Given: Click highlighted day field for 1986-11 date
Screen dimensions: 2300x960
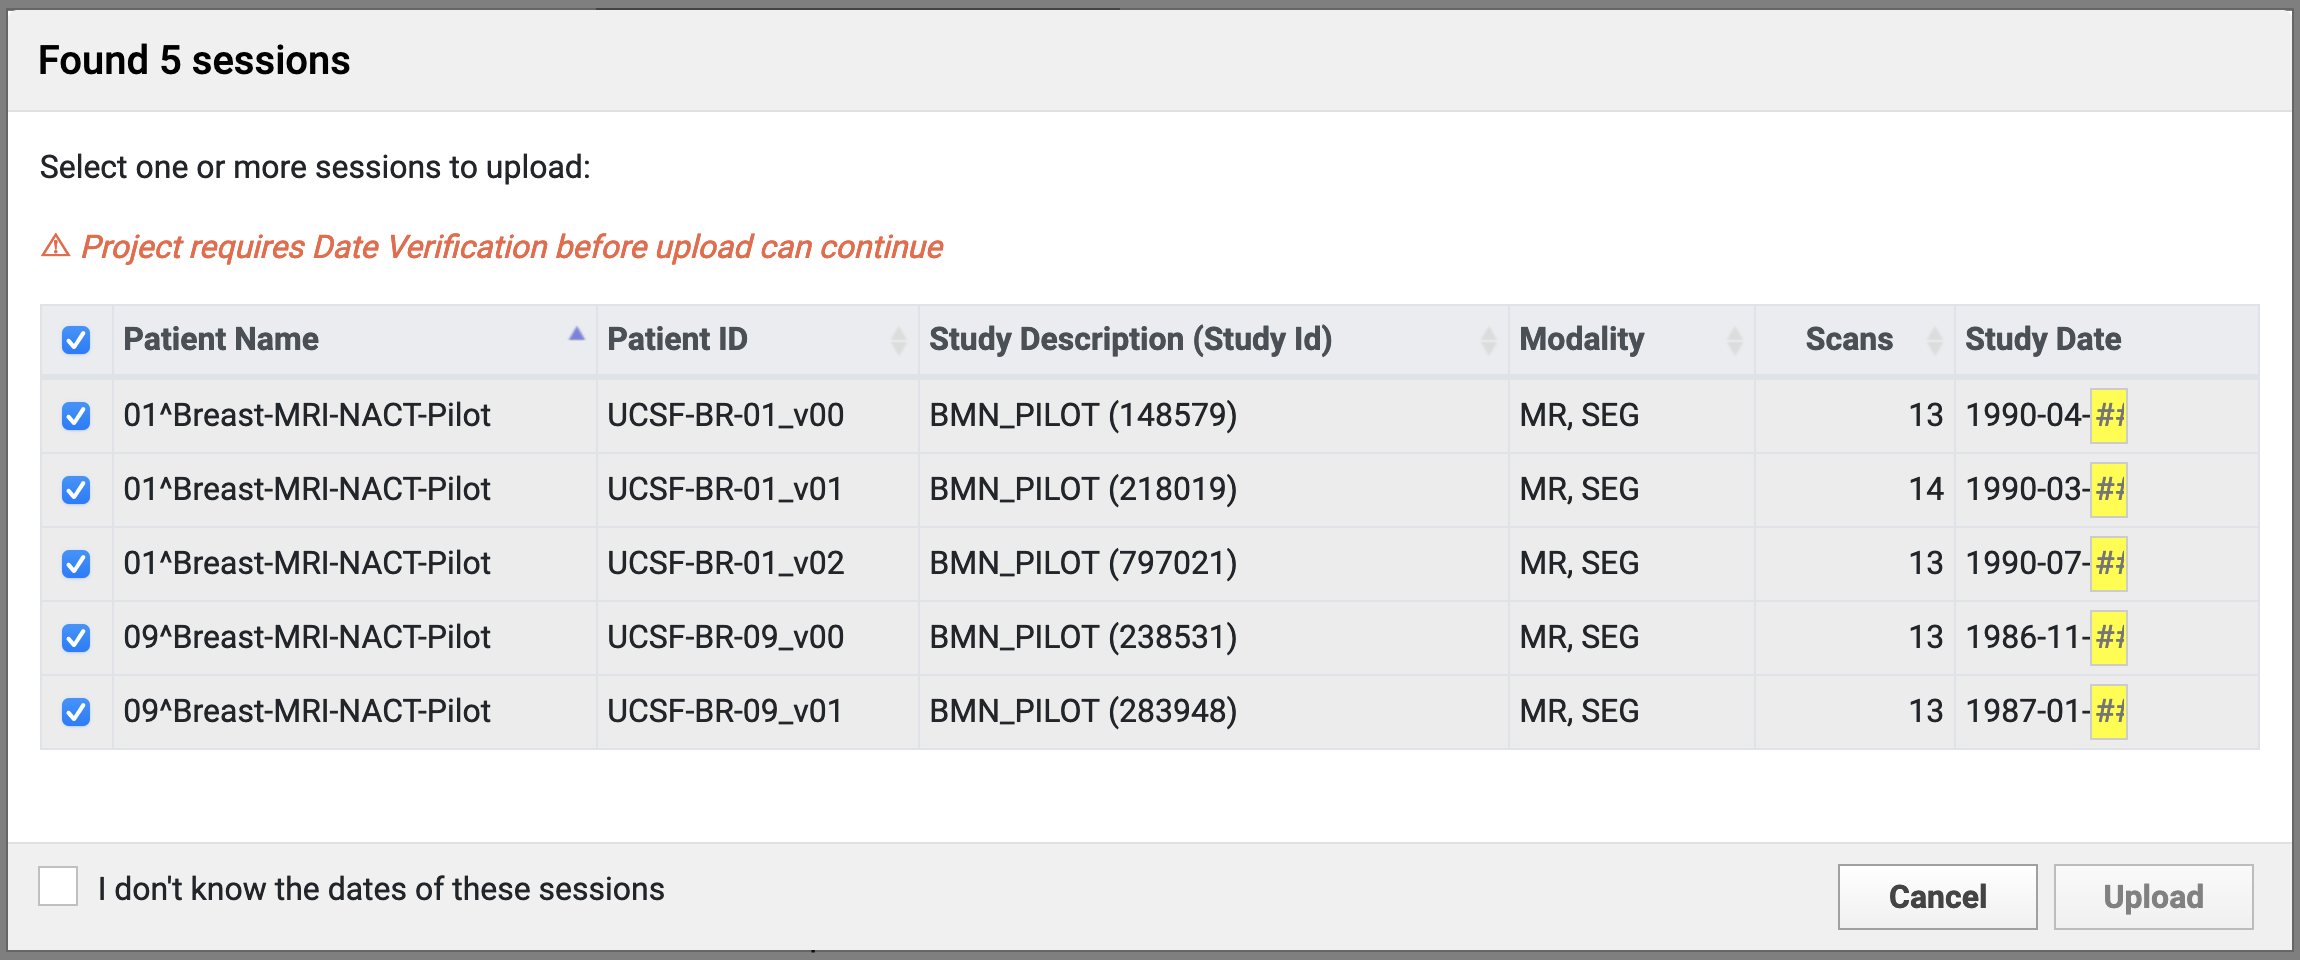Looking at the screenshot, I should click(2108, 638).
